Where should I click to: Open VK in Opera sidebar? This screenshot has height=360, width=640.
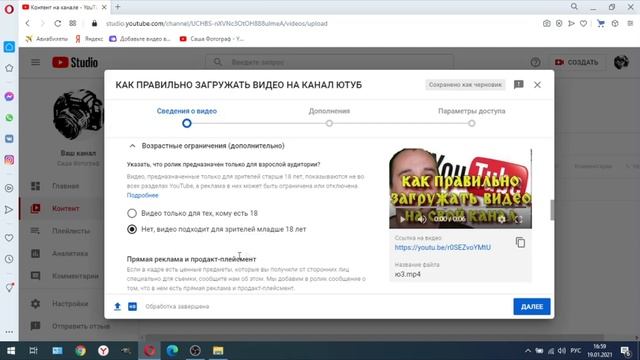(x=9, y=138)
